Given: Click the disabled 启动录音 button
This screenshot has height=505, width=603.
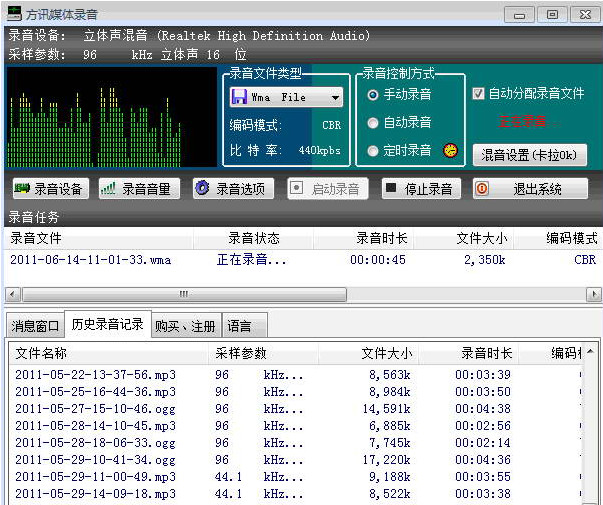Looking at the screenshot, I should (328, 188).
